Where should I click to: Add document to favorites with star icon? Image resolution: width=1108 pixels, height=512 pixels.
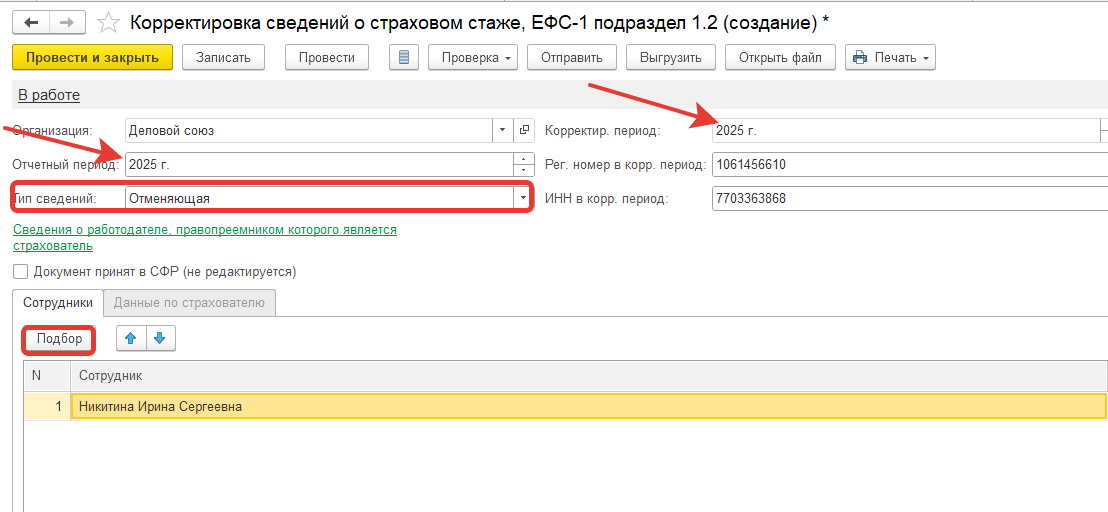click(x=111, y=21)
